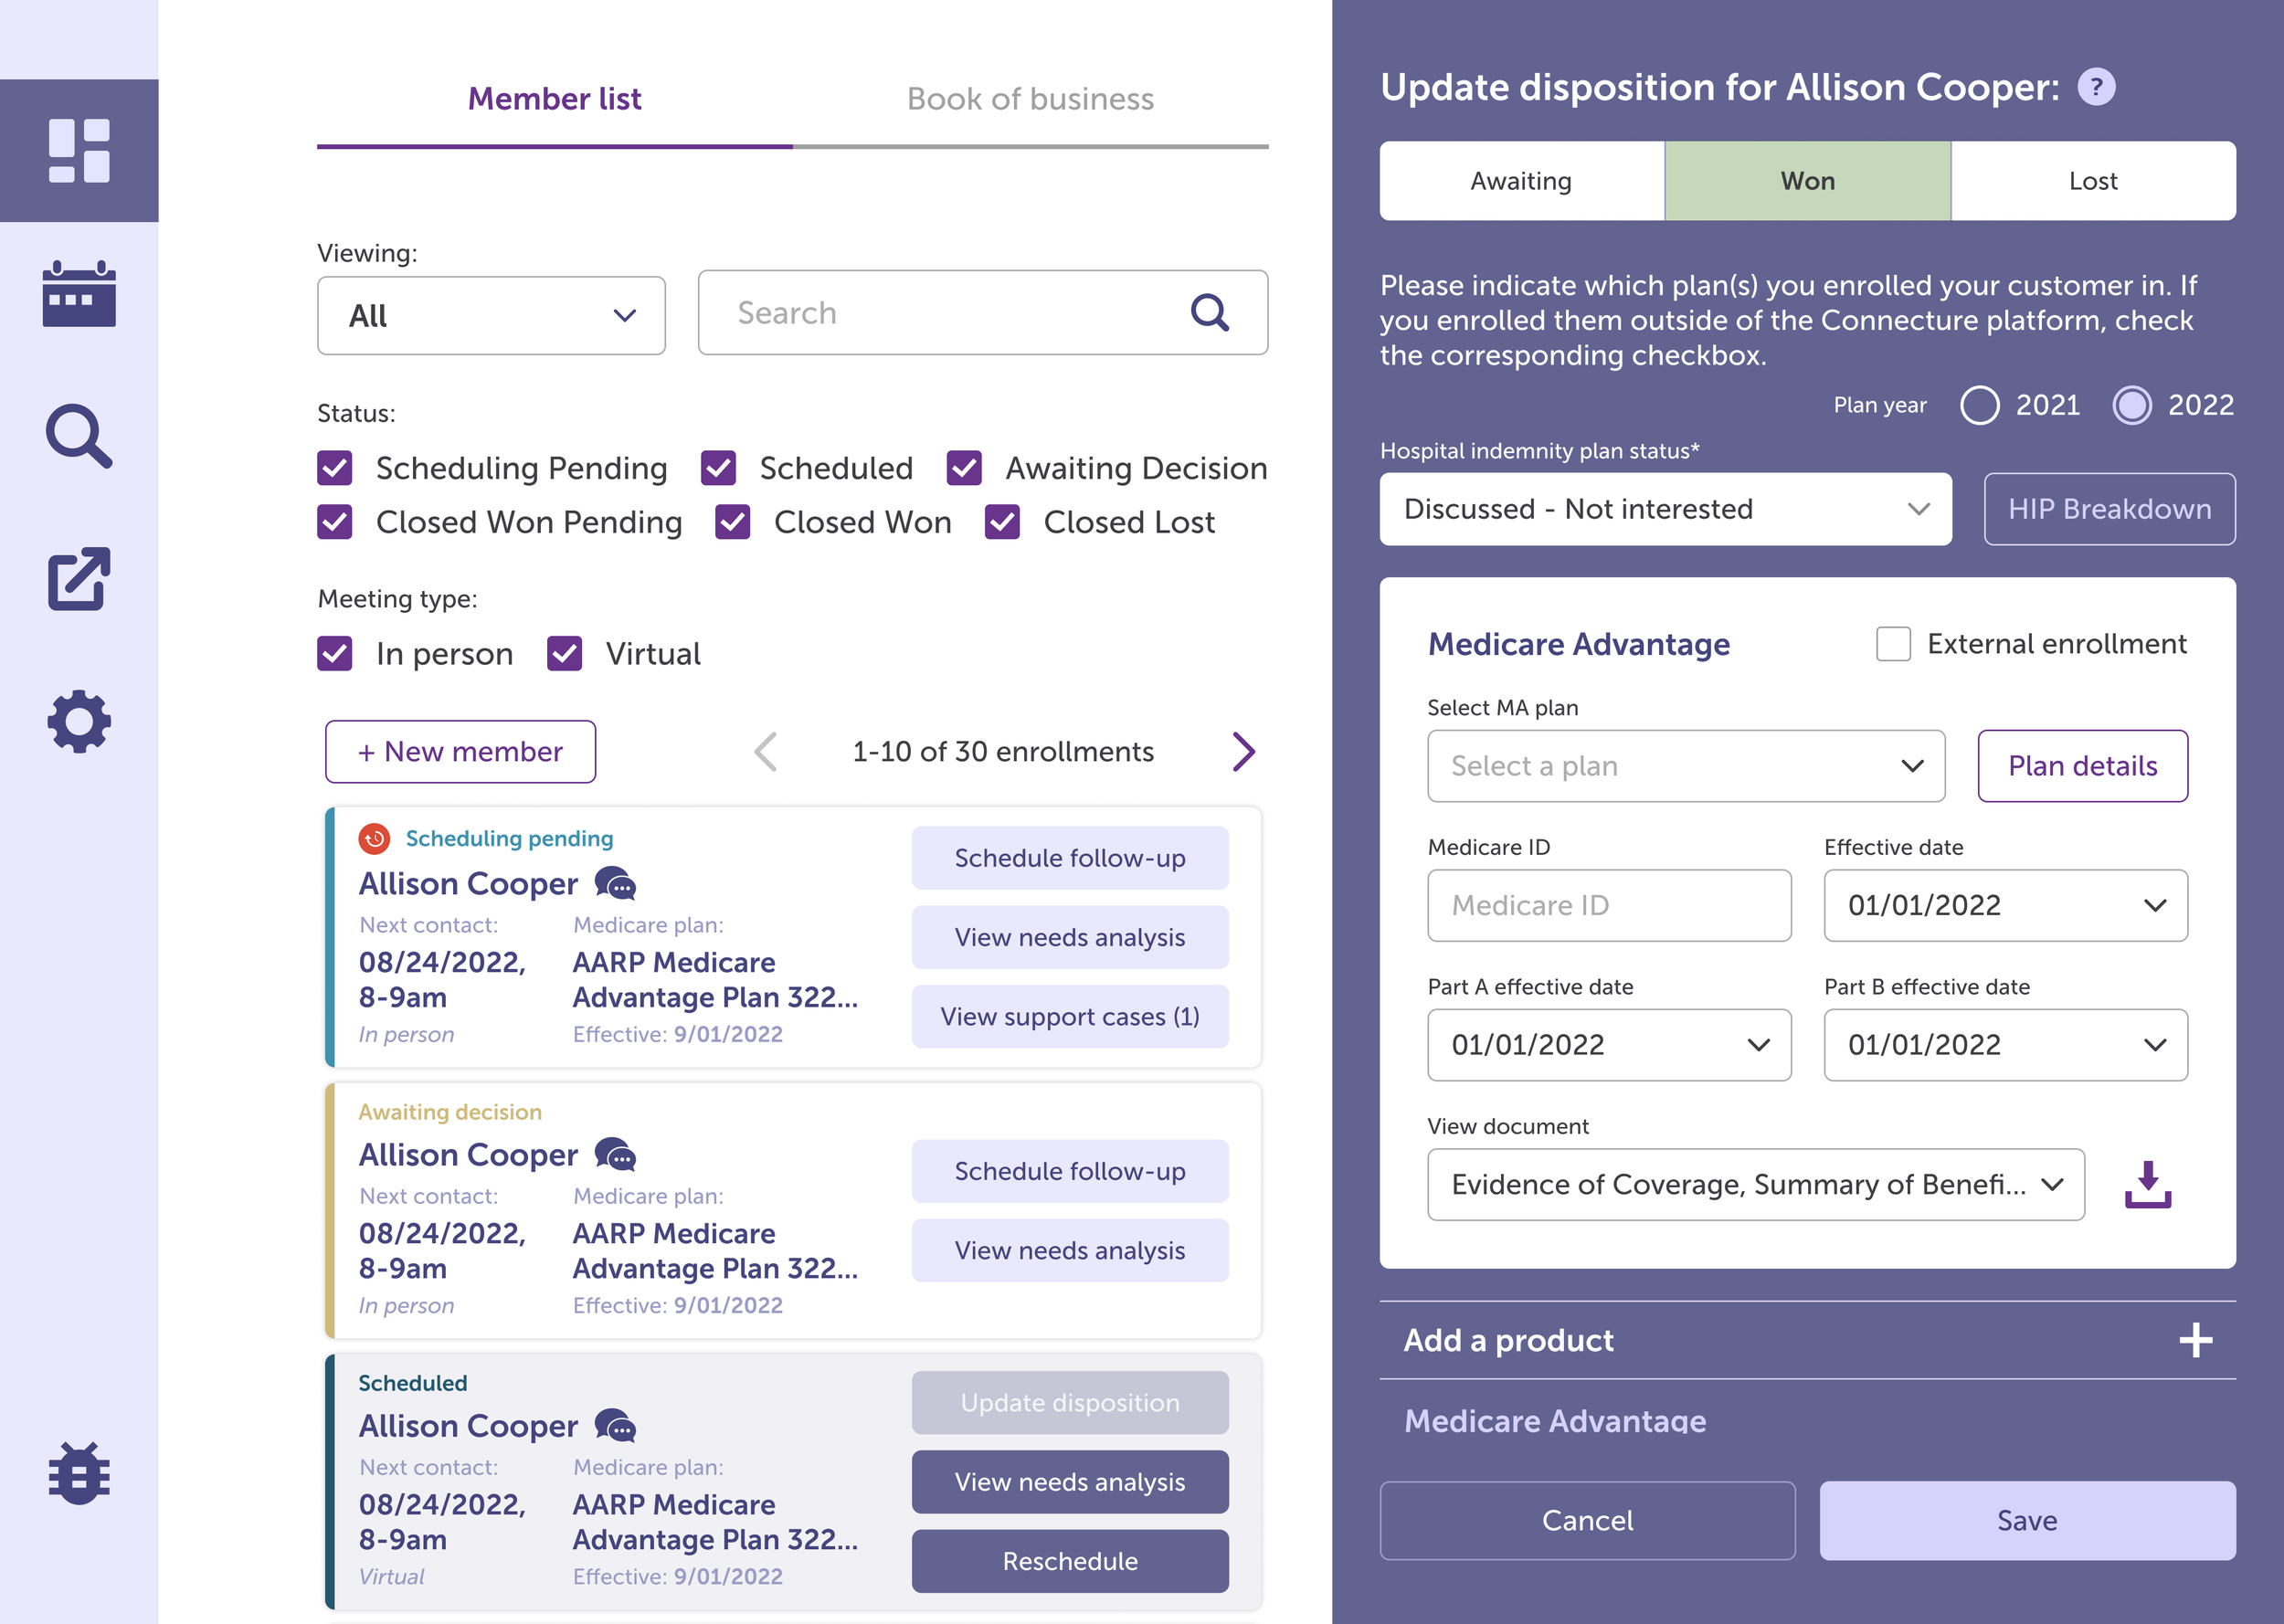Open the dashboard icon in sidebar
The width and height of the screenshot is (2284, 1624).
(x=79, y=151)
